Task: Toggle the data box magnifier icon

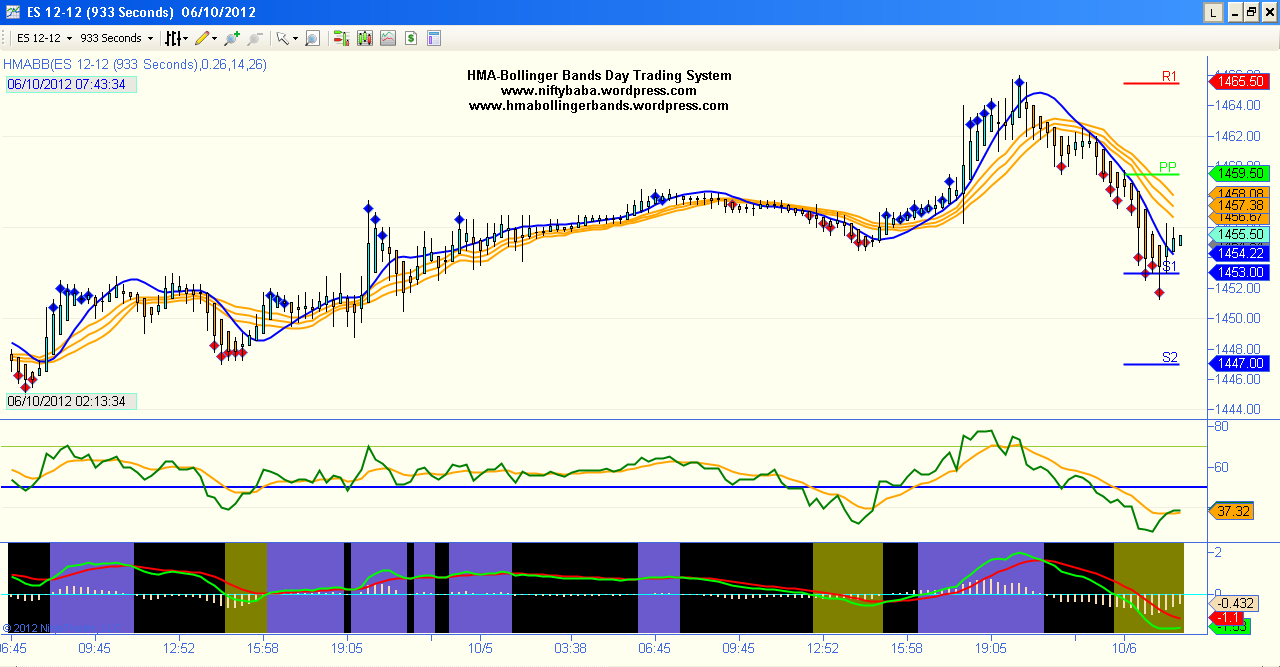Action: coord(312,38)
